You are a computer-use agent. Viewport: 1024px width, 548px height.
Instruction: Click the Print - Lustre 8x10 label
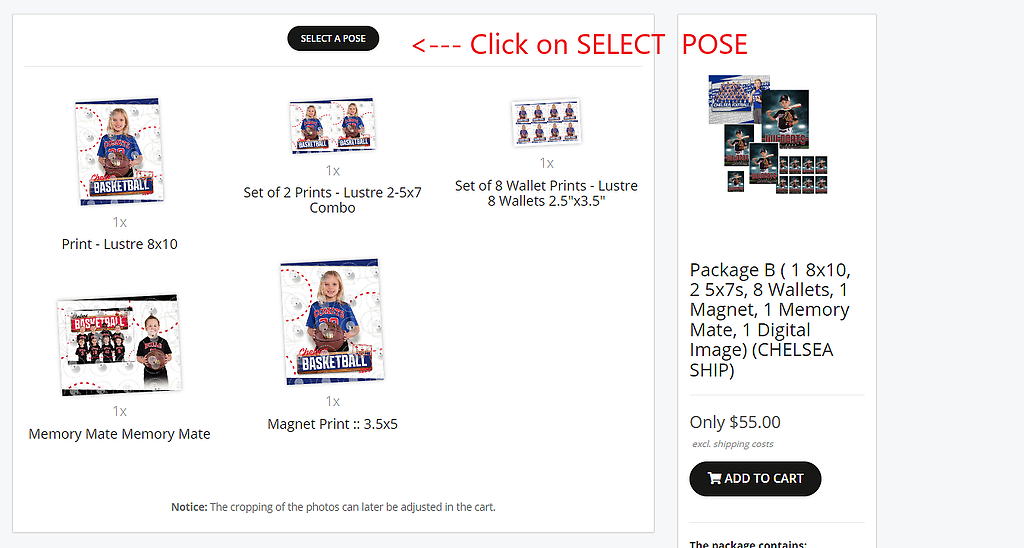120,244
